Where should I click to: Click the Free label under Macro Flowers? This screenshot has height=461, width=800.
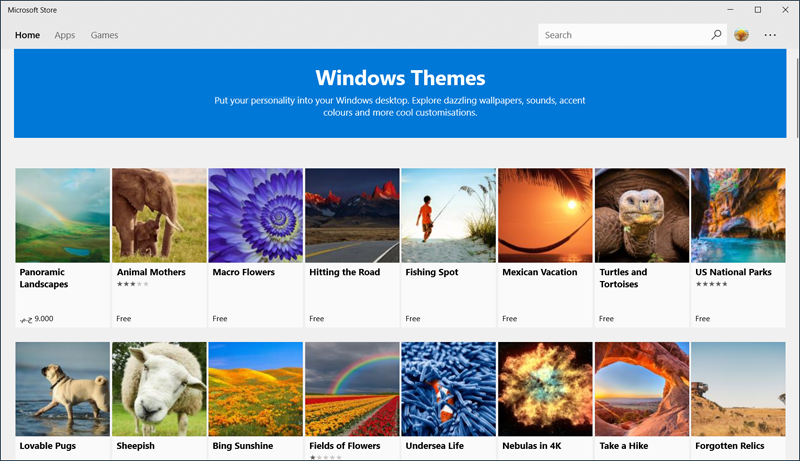pyautogui.click(x=220, y=319)
